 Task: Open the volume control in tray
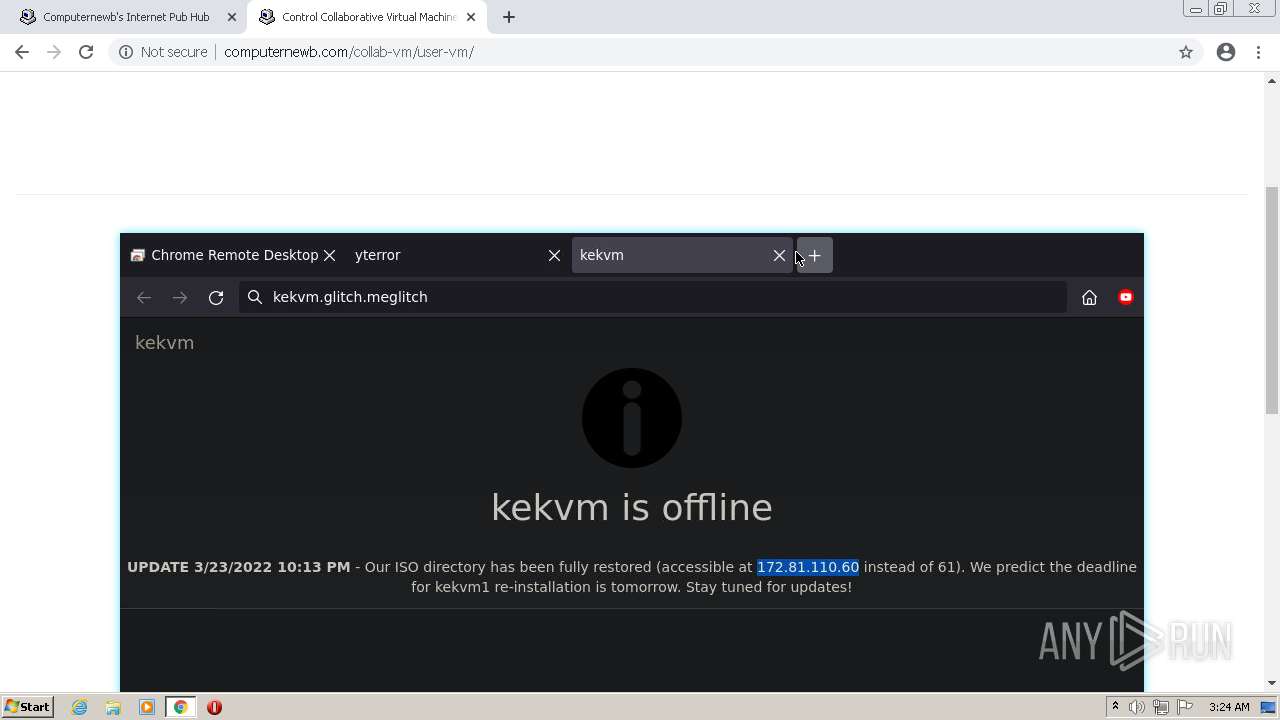tap(1137, 707)
